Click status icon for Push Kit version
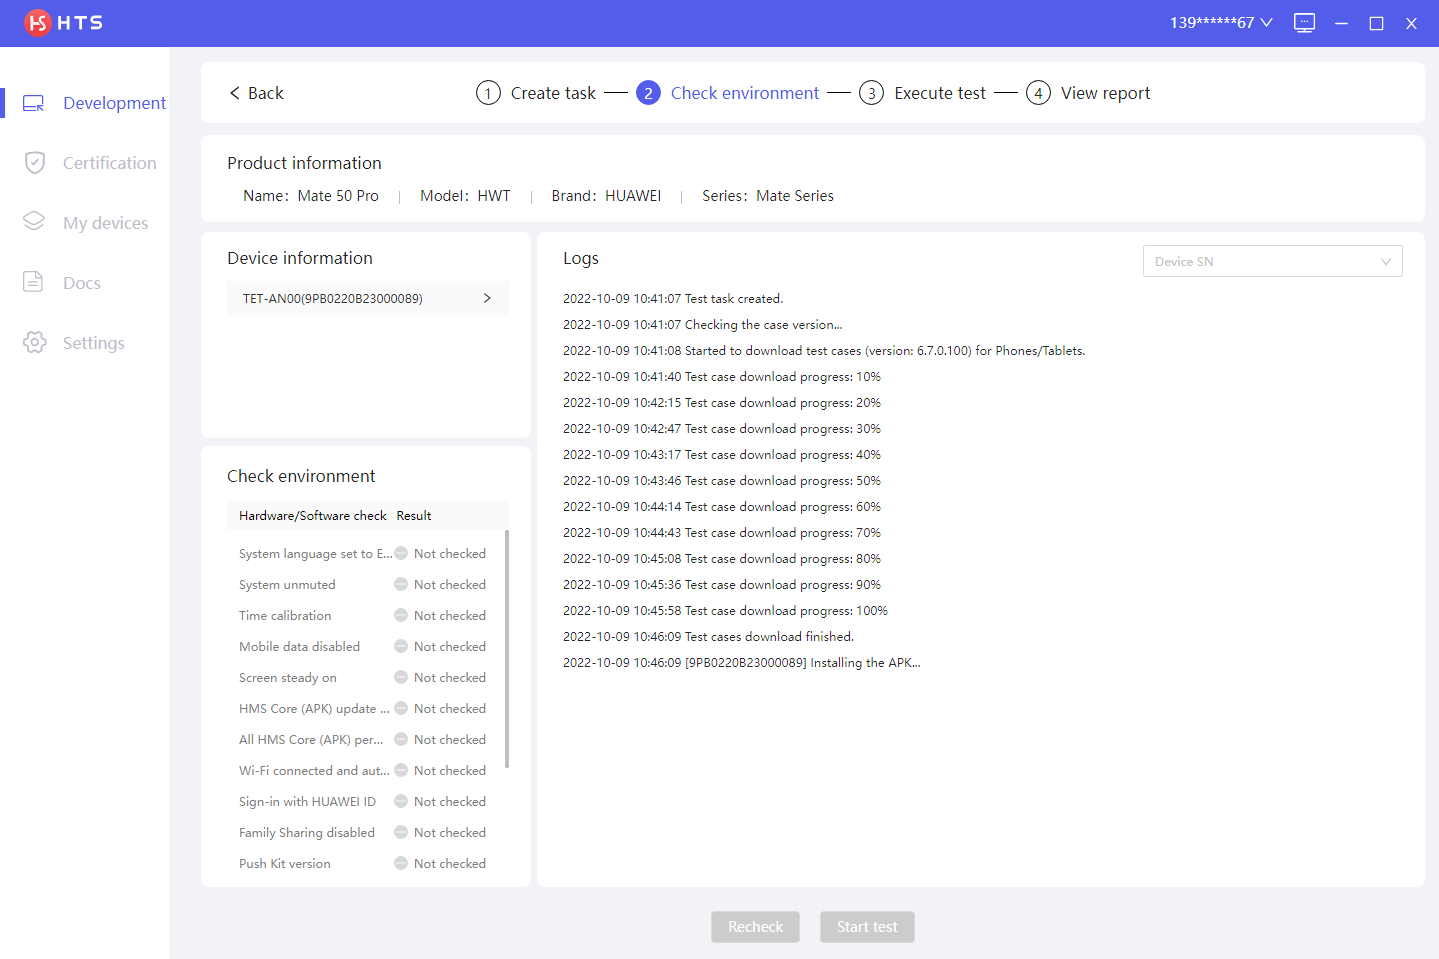The image size is (1439, 959). [401, 863]
